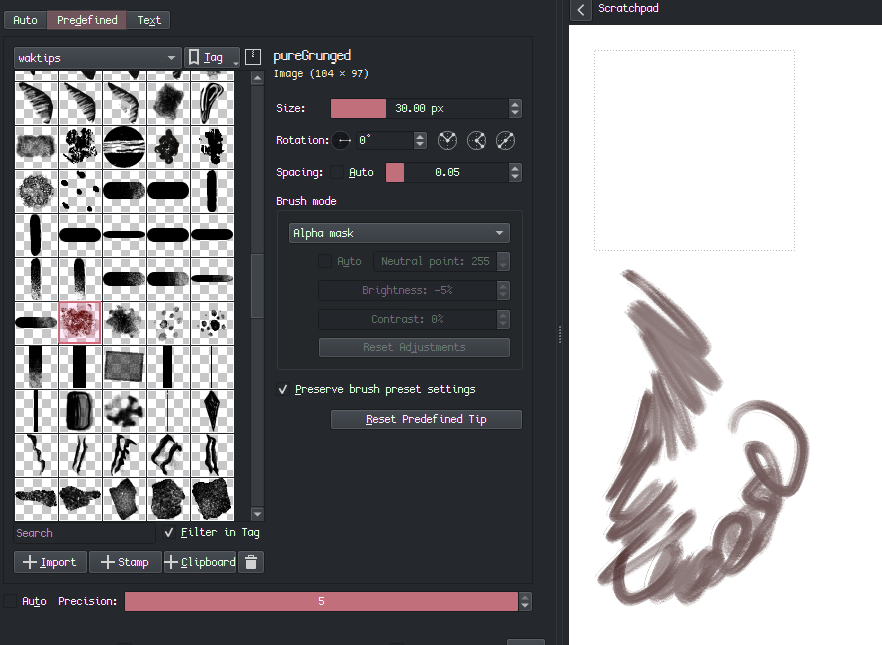Image resolution: width=882 pixels, height=645 pixels.
Task: Increase size with the up stepper arrow
Action: point(515,103)
